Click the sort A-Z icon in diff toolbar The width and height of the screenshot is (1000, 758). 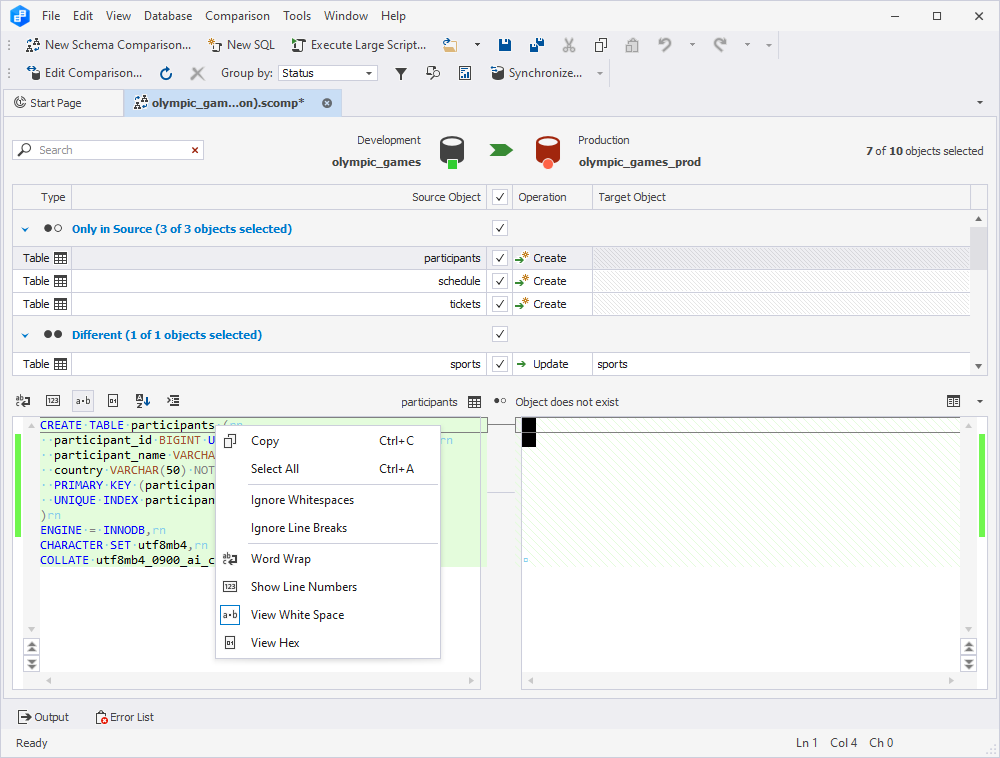143,400
